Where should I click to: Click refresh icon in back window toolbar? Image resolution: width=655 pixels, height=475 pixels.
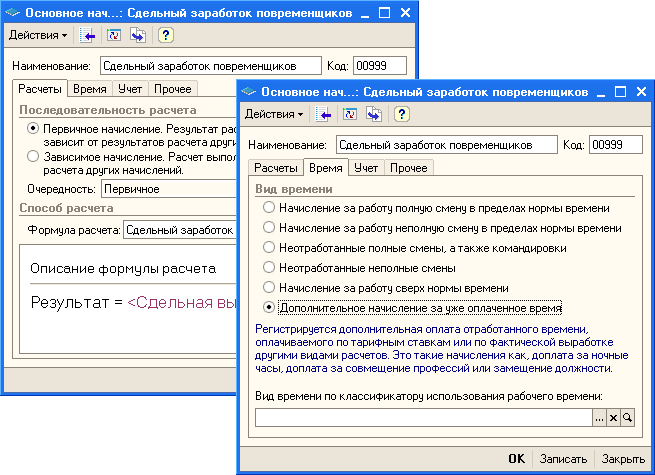(x=114, y=35)
